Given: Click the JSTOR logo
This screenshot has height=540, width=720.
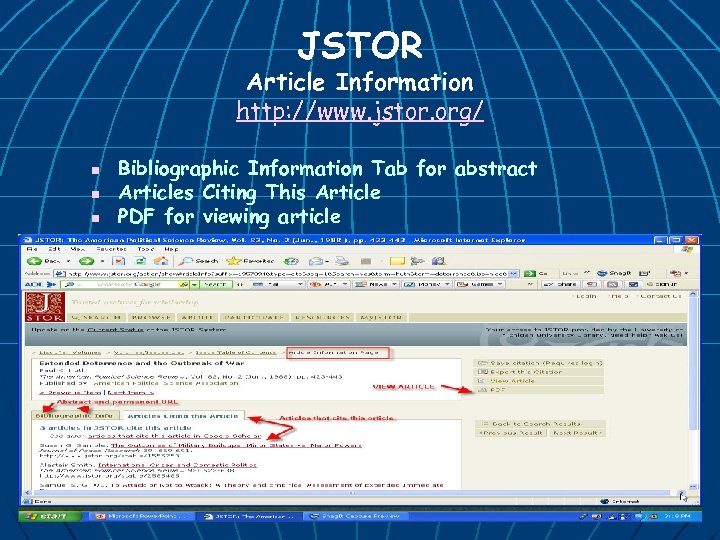Looking at the screenshot, I should click(45, 307).
